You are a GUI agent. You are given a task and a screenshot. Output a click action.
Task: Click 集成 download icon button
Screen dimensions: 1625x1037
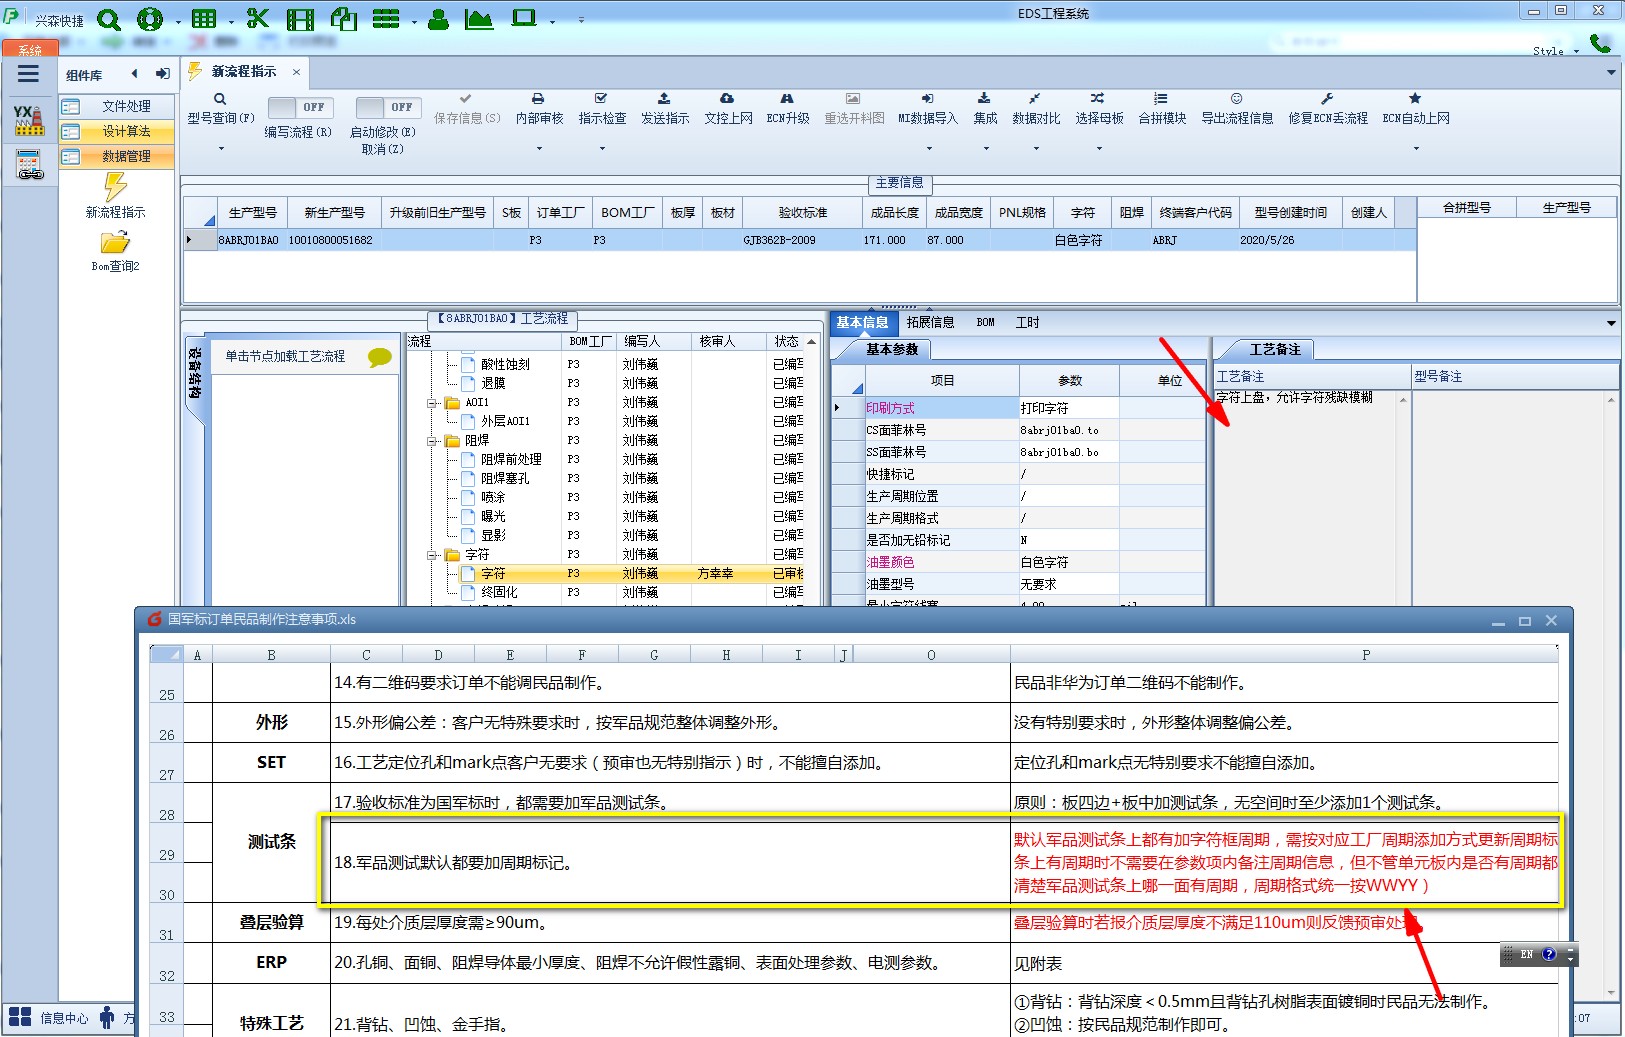point(985,109)
